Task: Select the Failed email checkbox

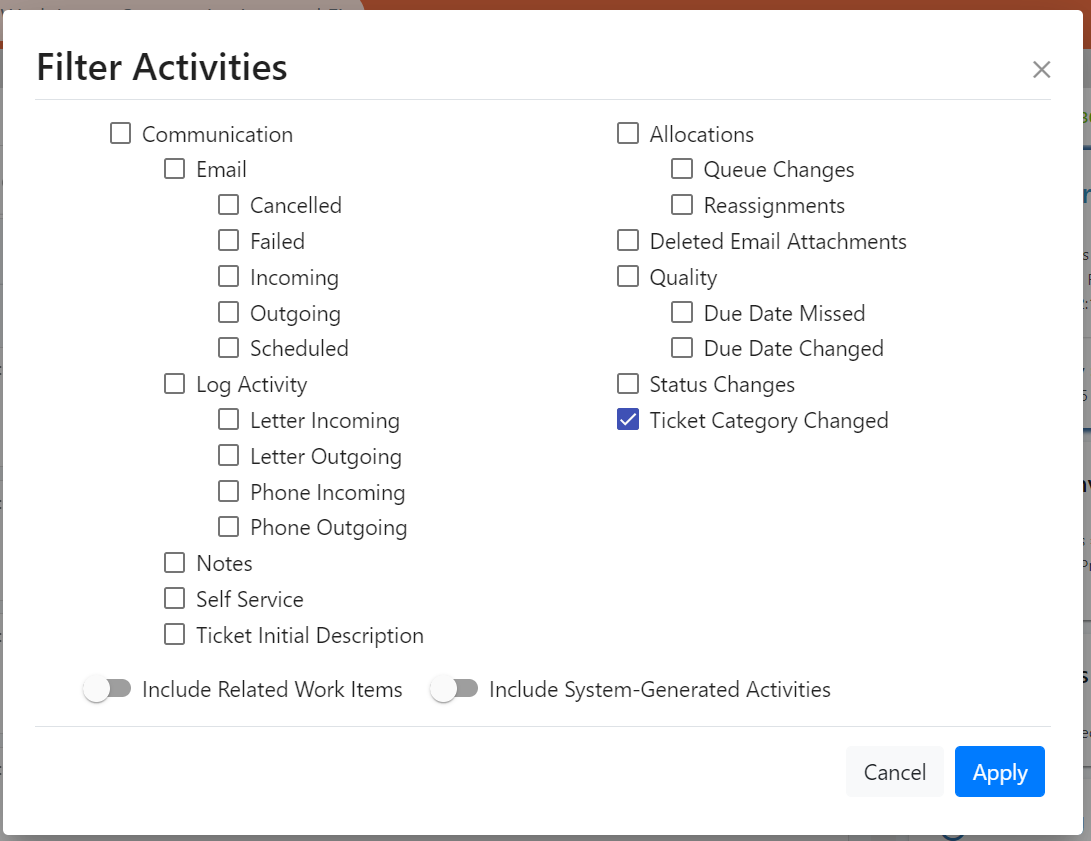Action: 229,241
